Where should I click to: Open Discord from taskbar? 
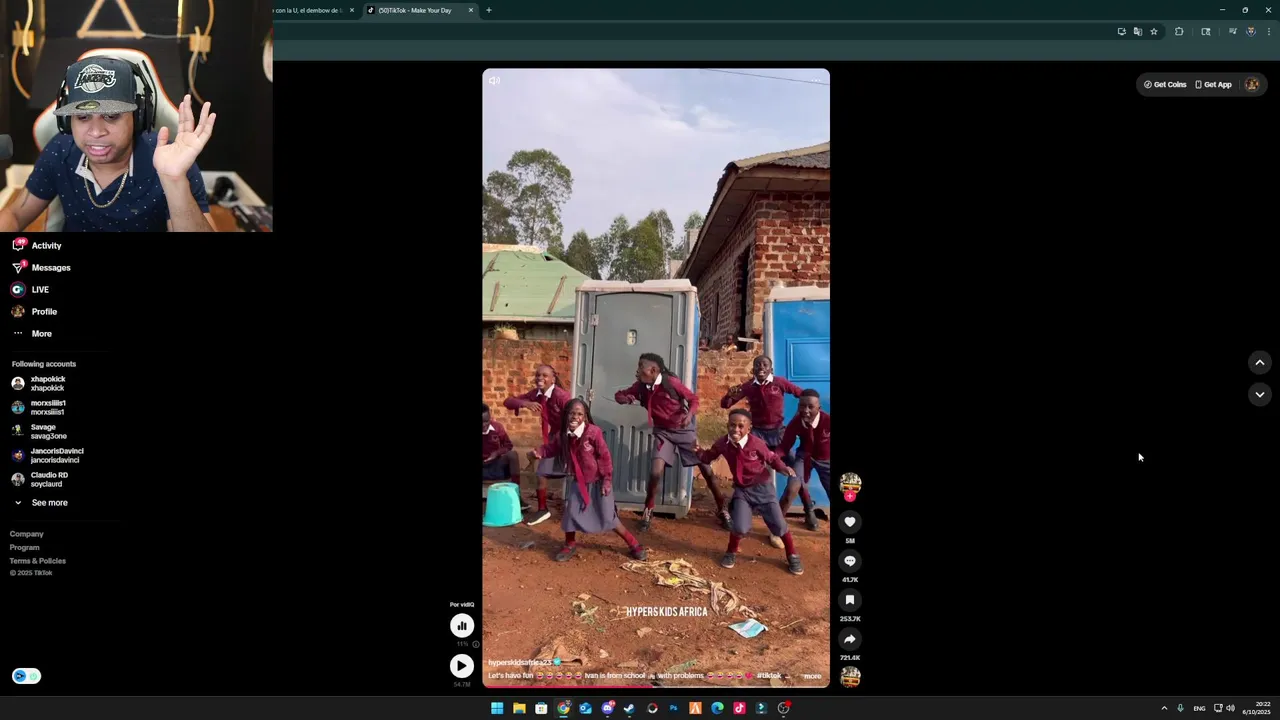(x=607, y=708)
